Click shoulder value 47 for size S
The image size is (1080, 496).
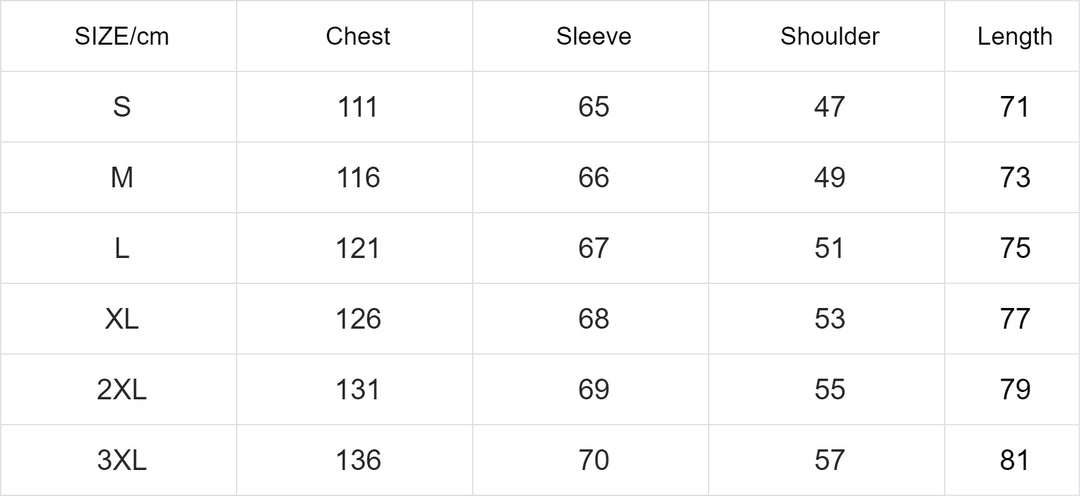tap(830, 107)
